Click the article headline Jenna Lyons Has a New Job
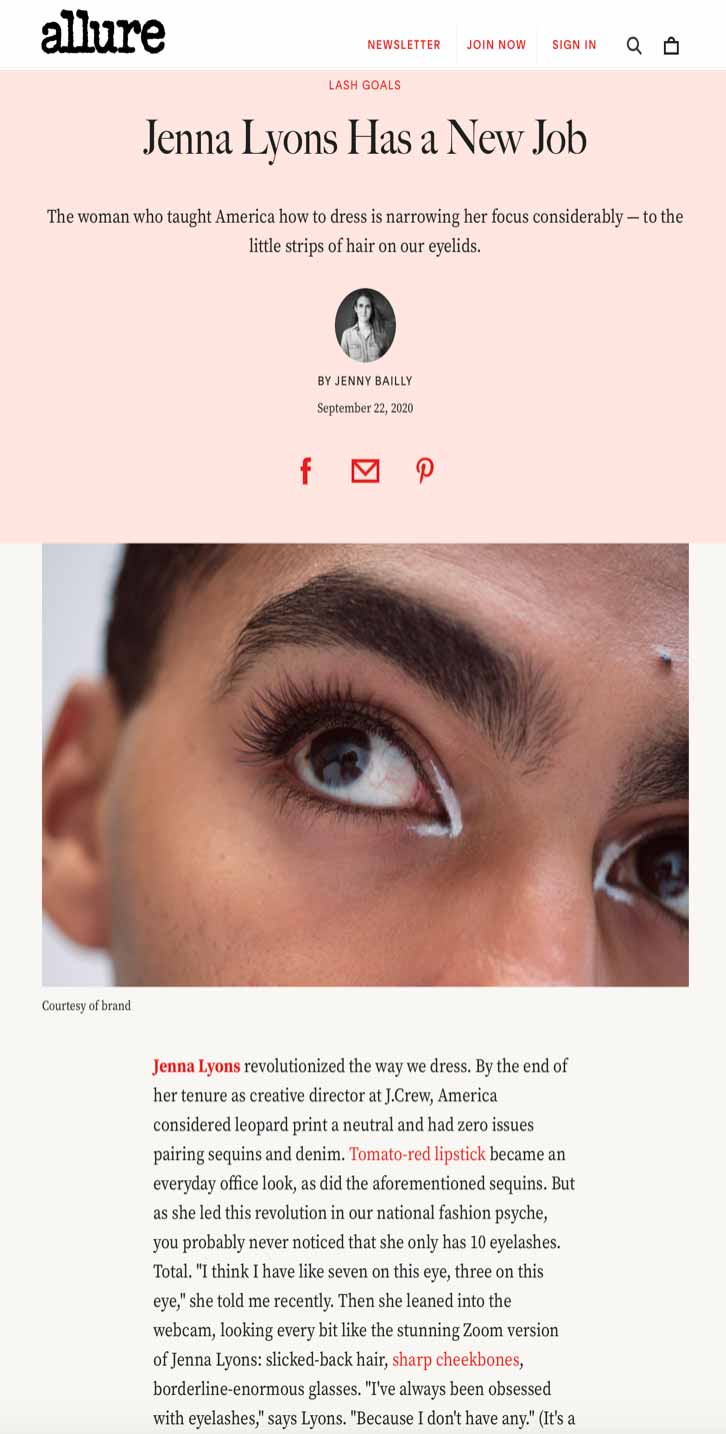Screen dimensions: 726x1434 click(x=365, y=137)
